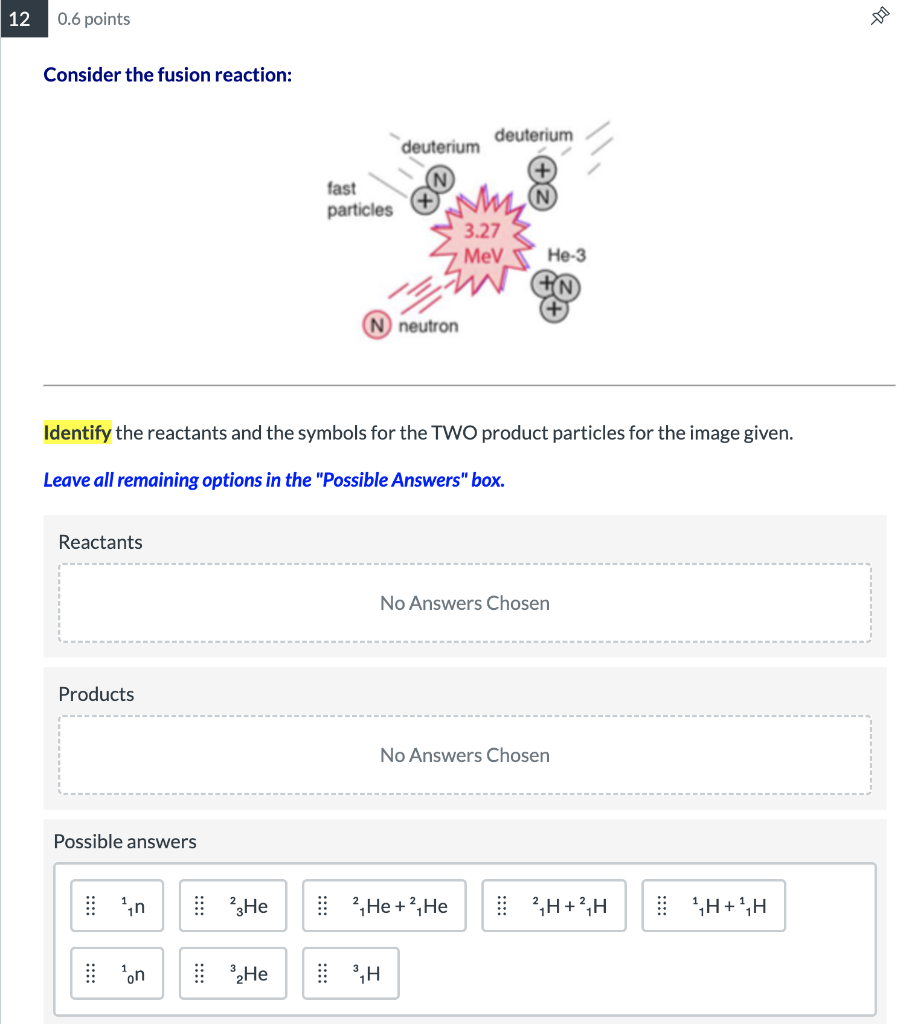Click the drag handle on ¹₁H + ¹₁H chip
Viewport: 912px width, 1024px height.
[x=661, y=905]
